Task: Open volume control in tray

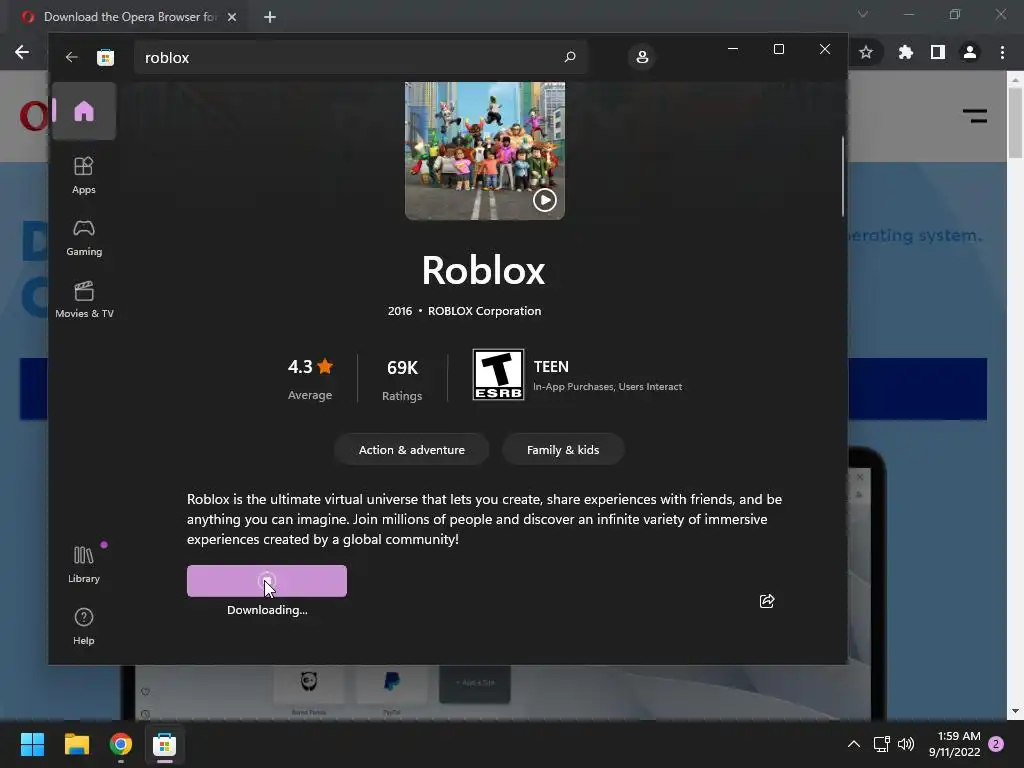Action: [906, 744]
